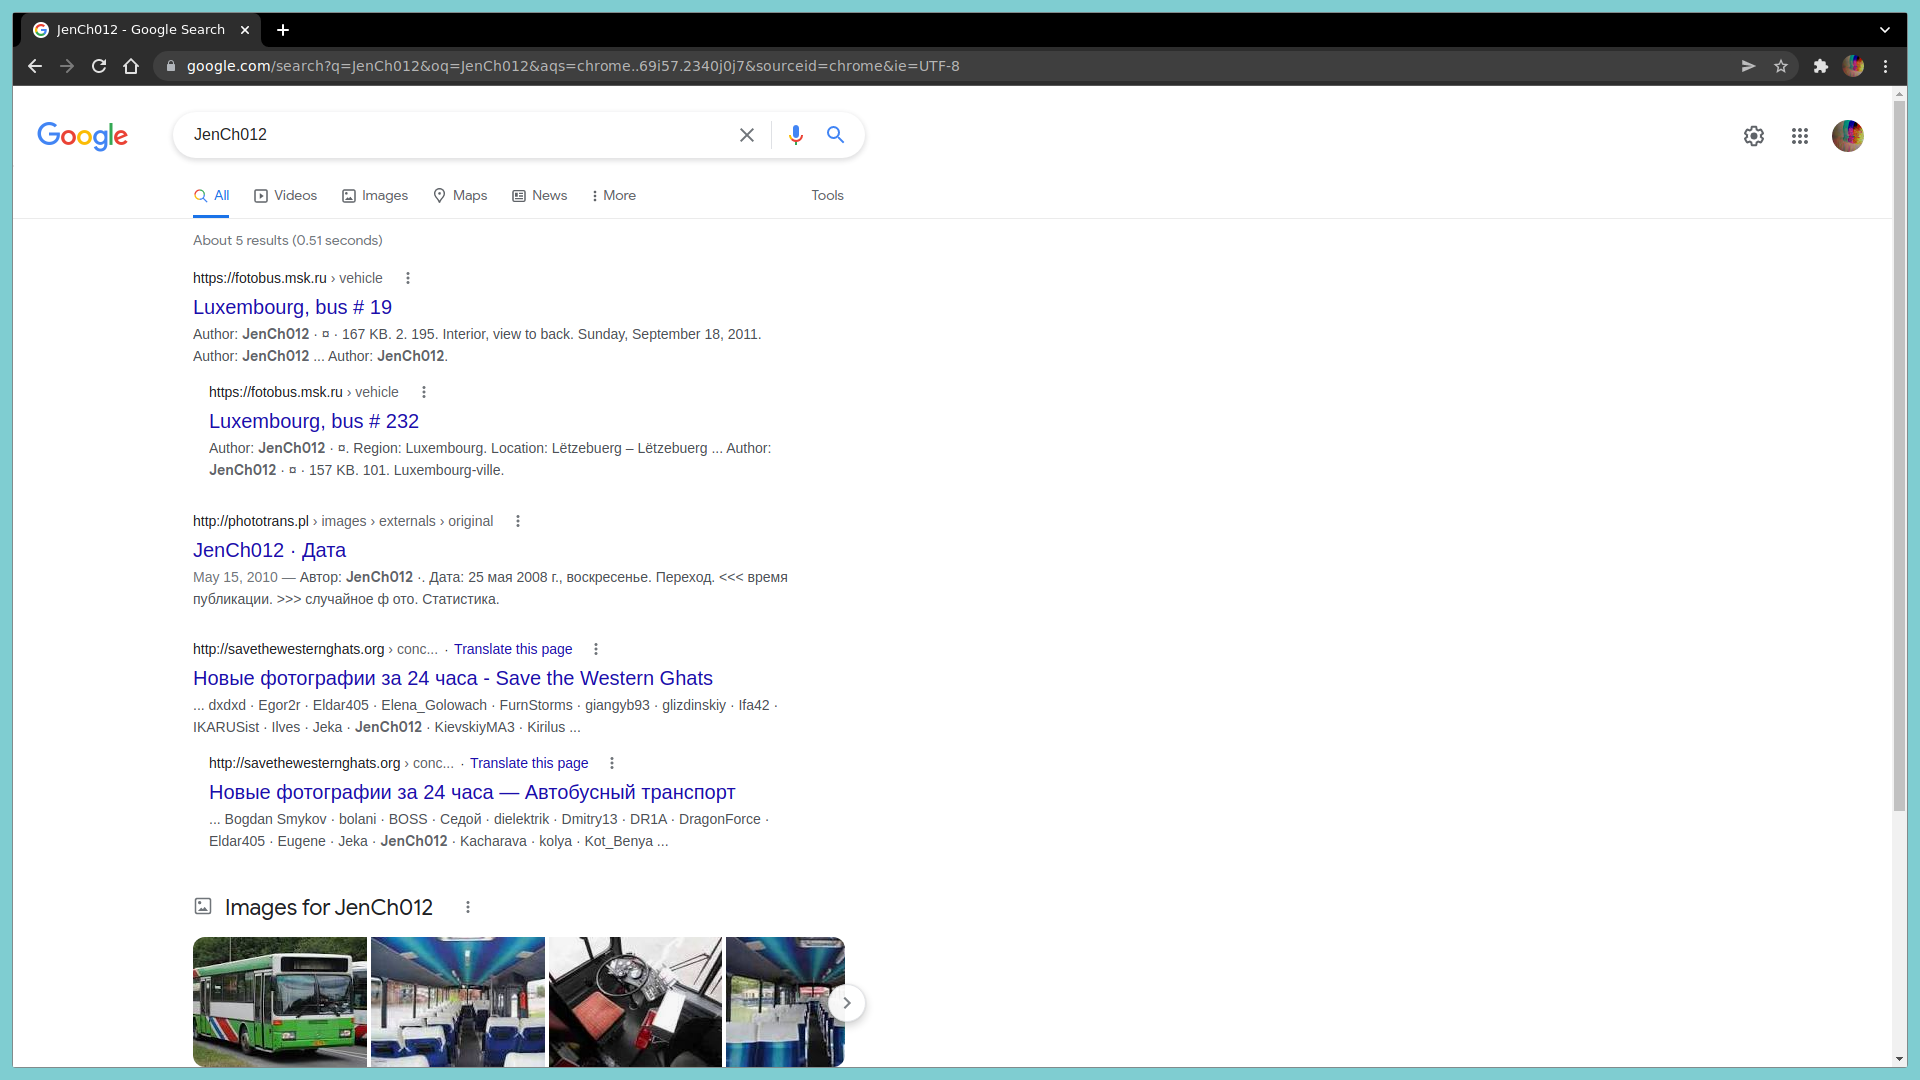Image resolution: width=1920 pixels, height=1080 pixels.
Task: Click the blue magnifier search button
Action: pyautogui.click(x=836, y=135)
